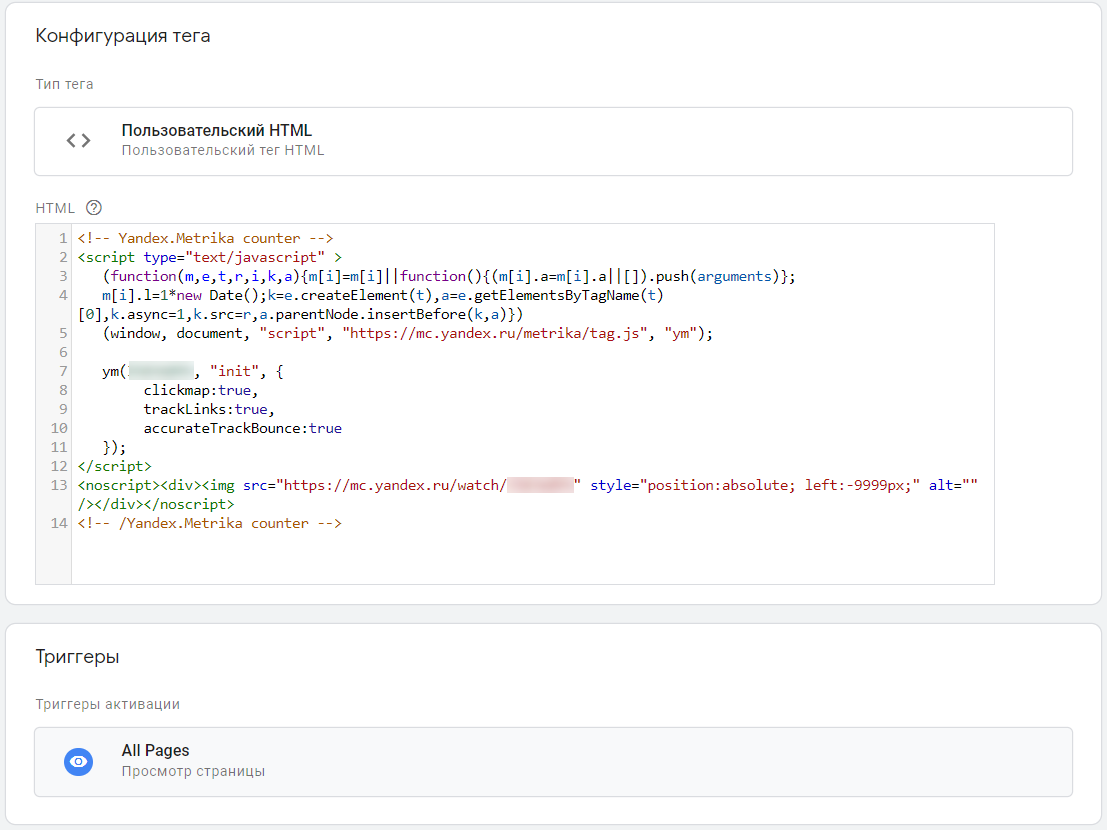Screen dimensions: 1107x830
Task: Click the HTML field label
Action: [55, 208]
